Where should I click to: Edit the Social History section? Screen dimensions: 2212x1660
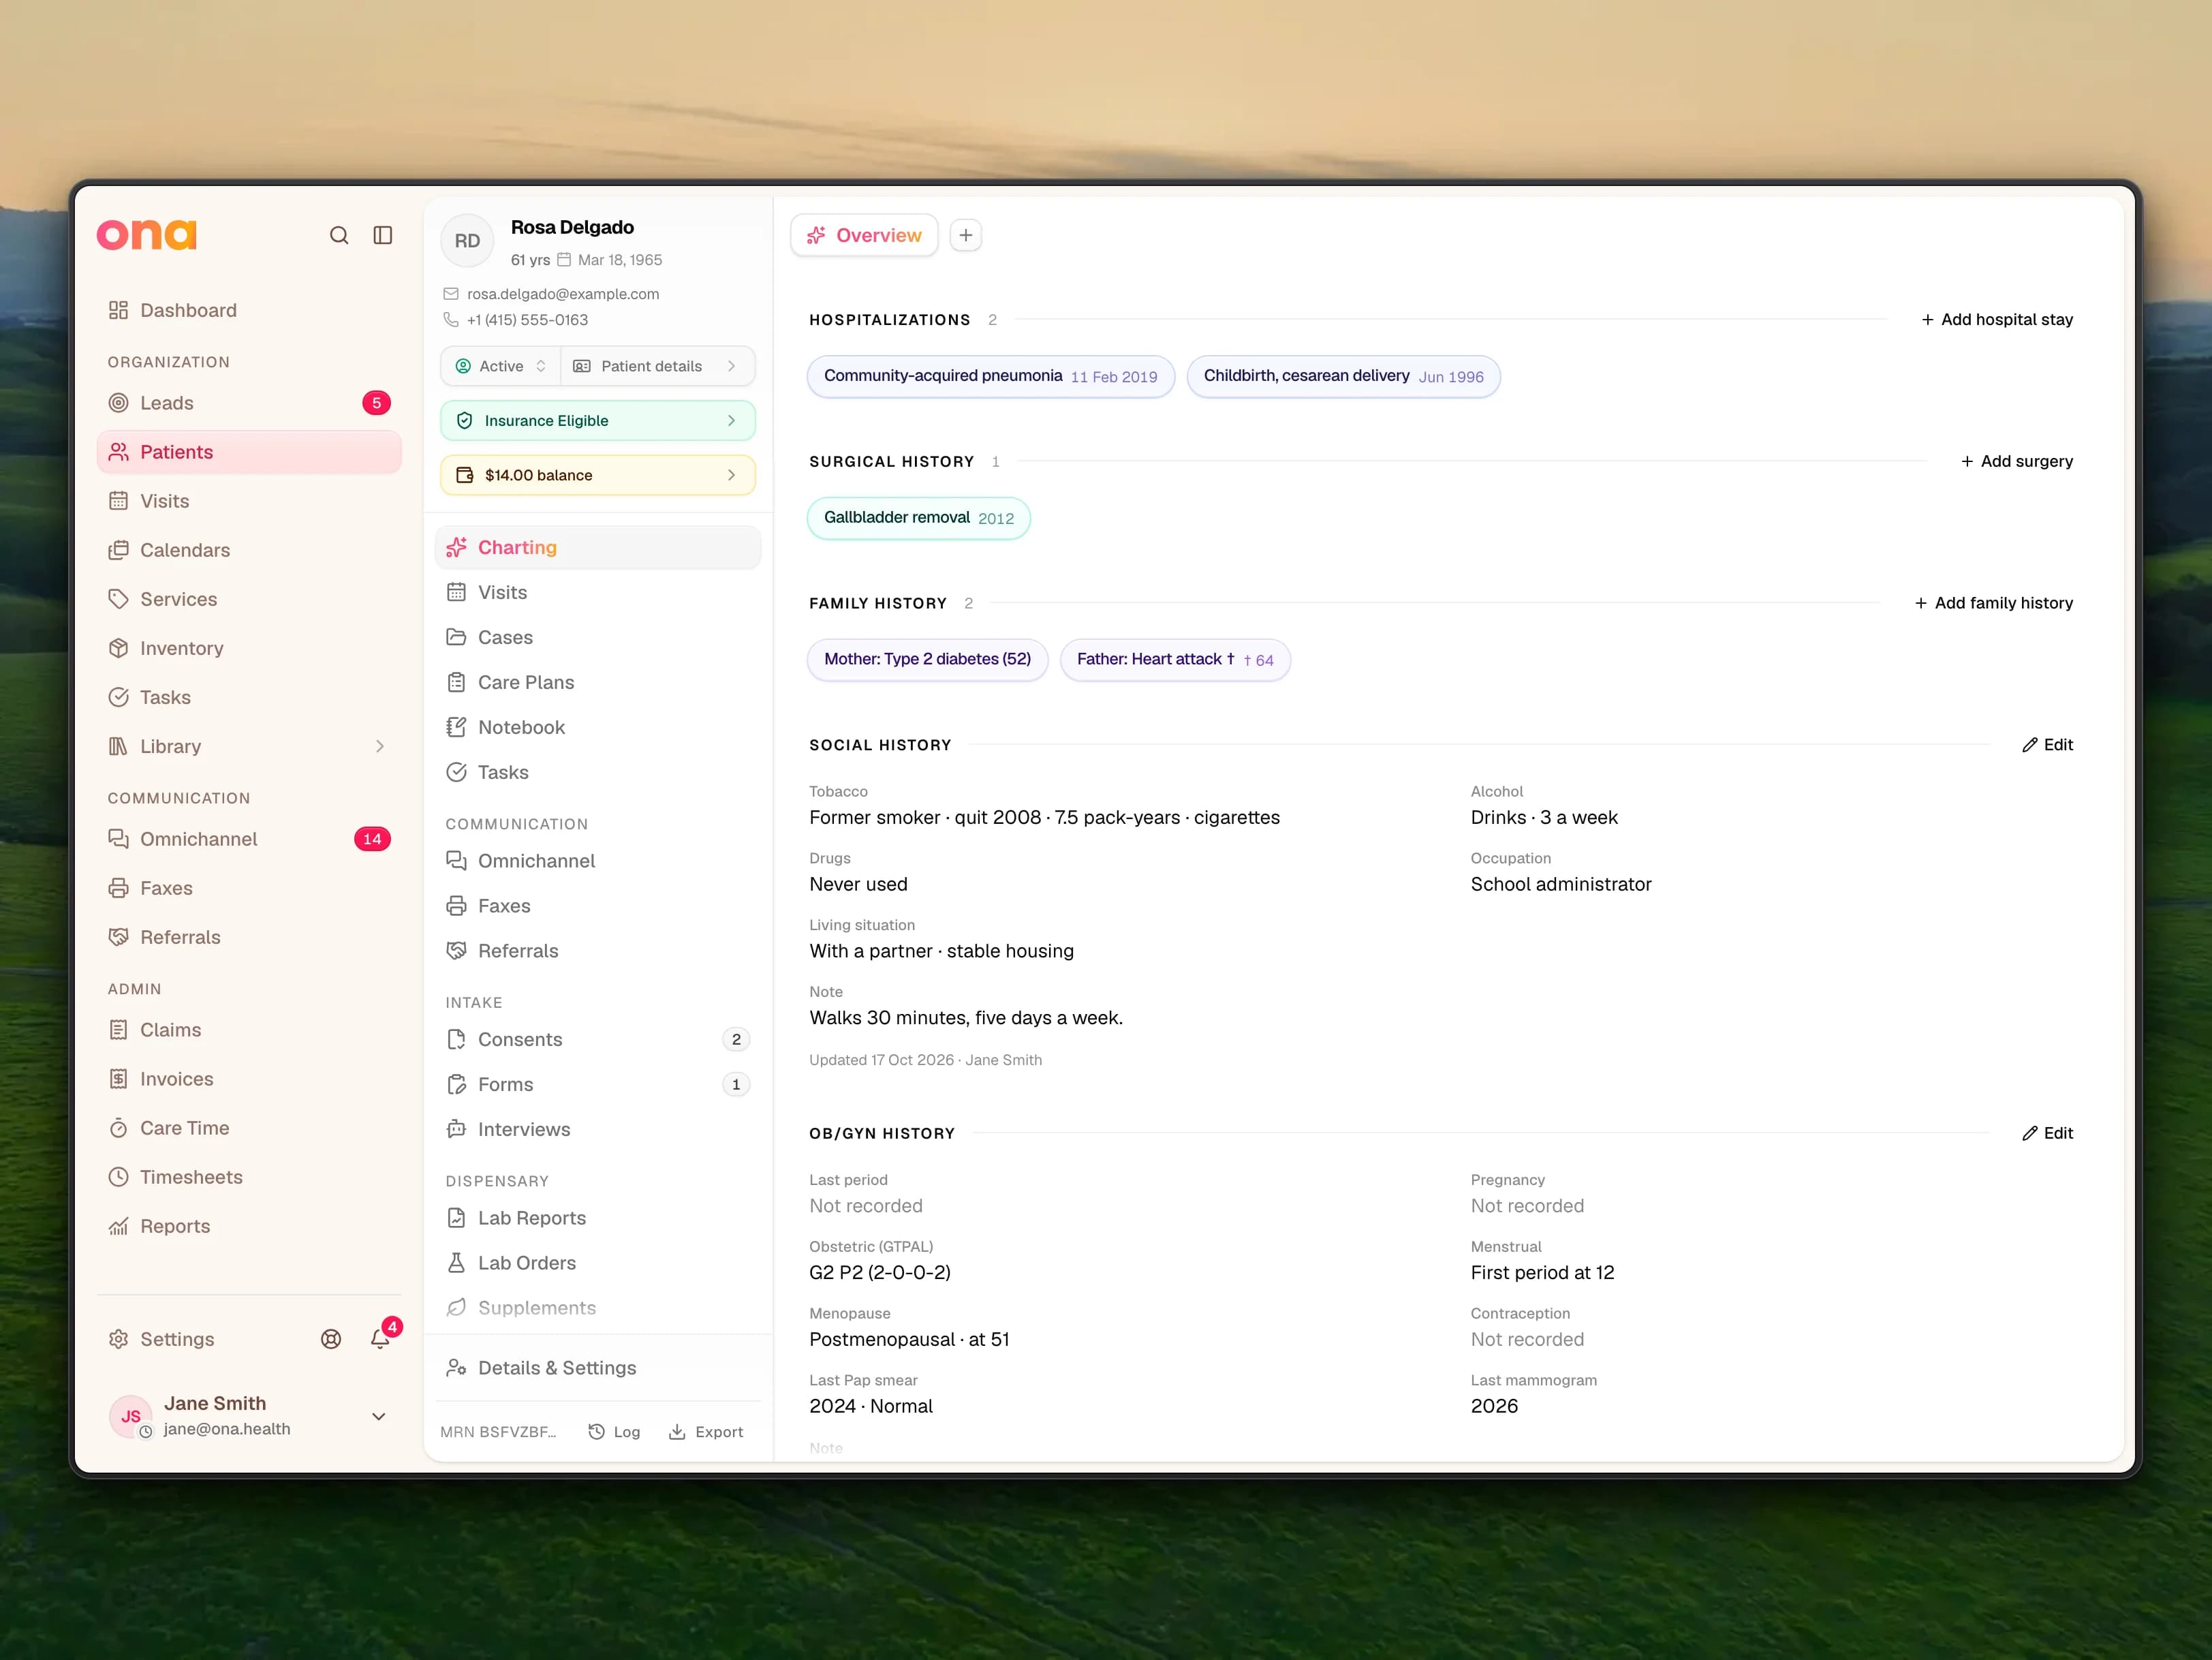(x=2047, y=745)
